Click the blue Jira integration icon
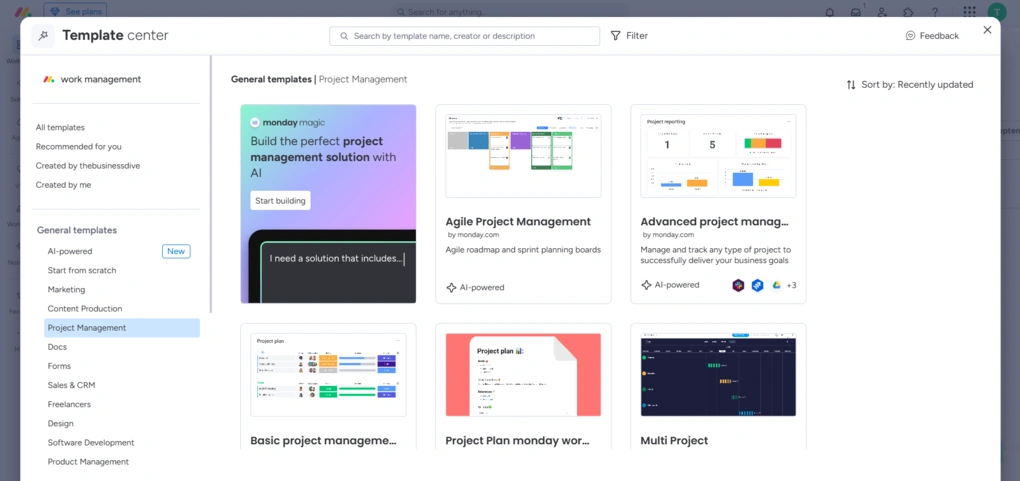 757,285
